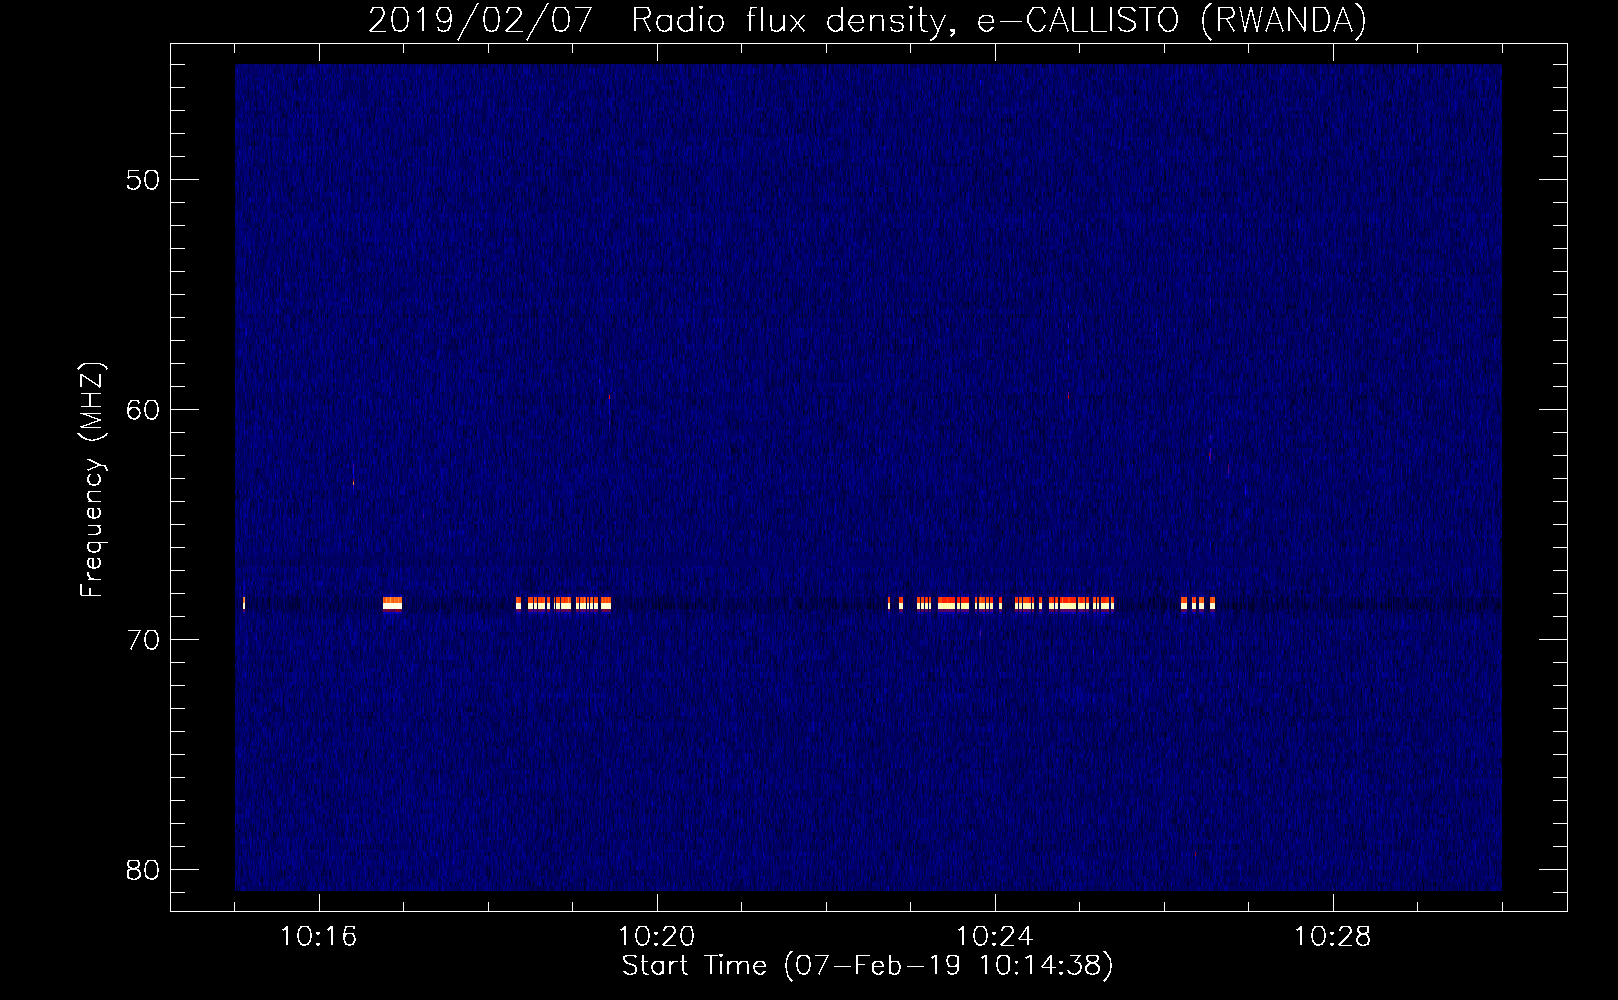
Task: Click the small burst group near 10:26
Action: click(x=1198, y=603)
